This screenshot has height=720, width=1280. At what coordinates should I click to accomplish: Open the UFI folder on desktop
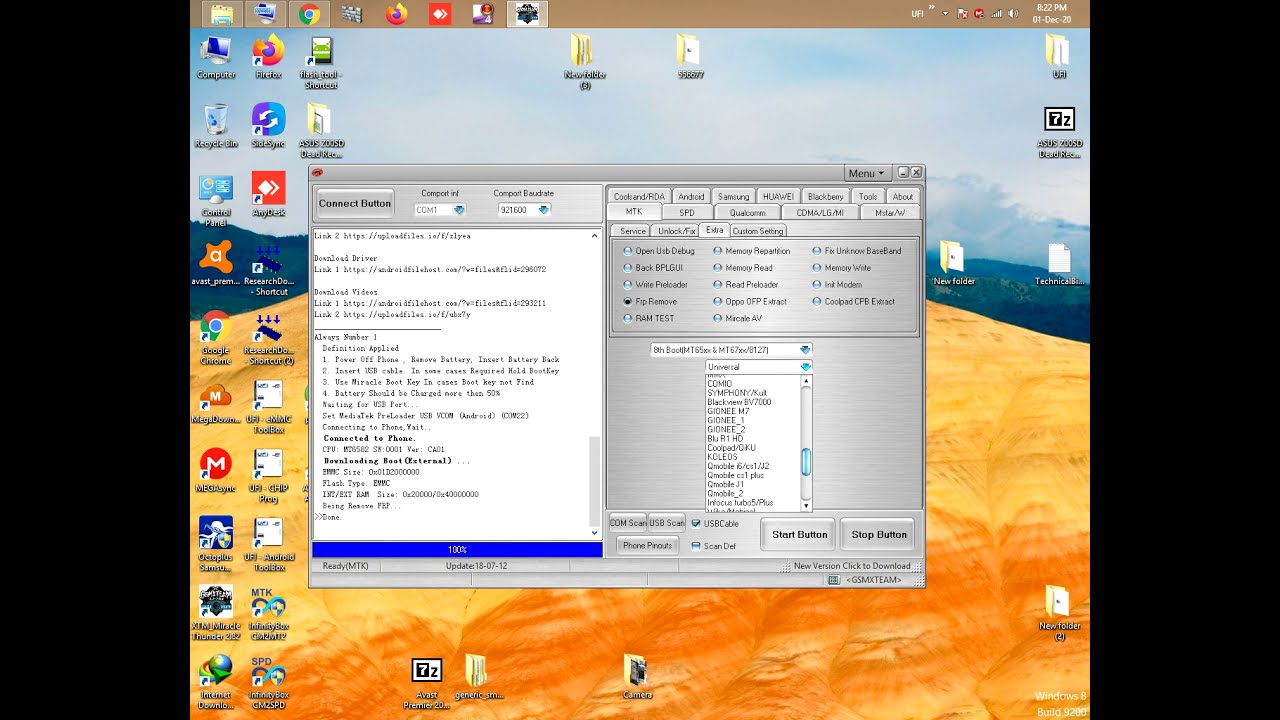pos(1059,57)
